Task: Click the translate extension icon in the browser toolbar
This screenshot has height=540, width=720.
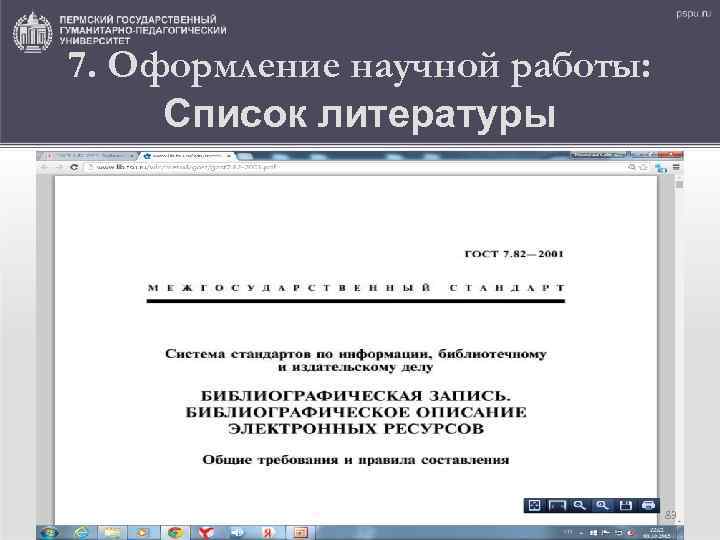Action: (x=661, y=168)
